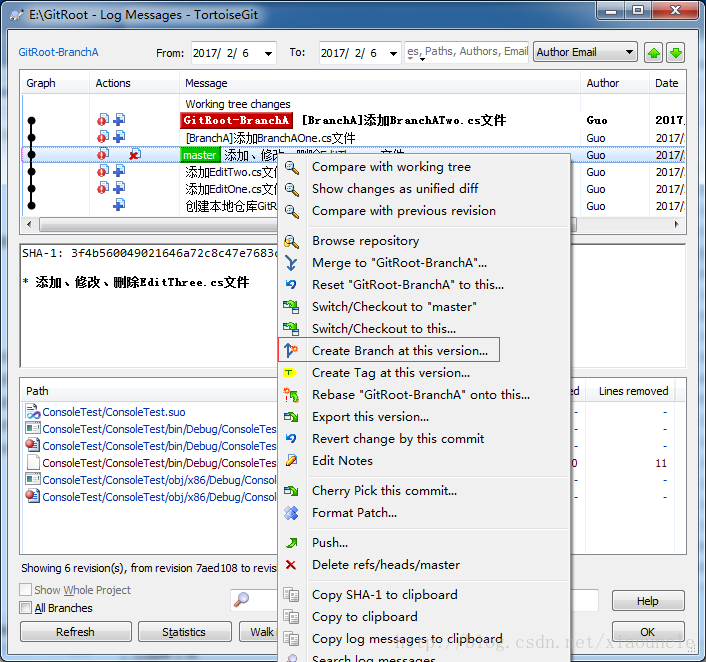The width and height of the screenshot is (706, 662).
Task: Click the Browse repository magnifier icon
Action: tap(291, 241)
